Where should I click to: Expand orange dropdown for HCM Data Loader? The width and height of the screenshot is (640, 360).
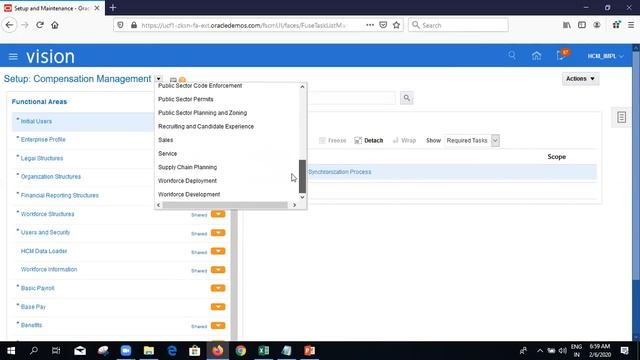coord(218,251)
